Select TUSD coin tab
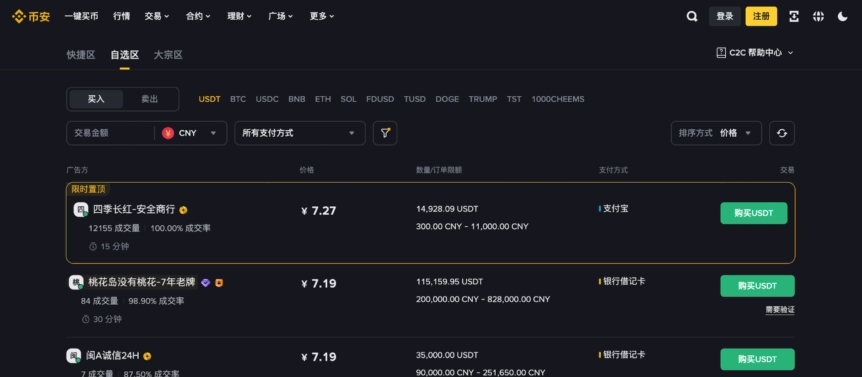Viewport: 862px width, 377px height. coord(415,99)
